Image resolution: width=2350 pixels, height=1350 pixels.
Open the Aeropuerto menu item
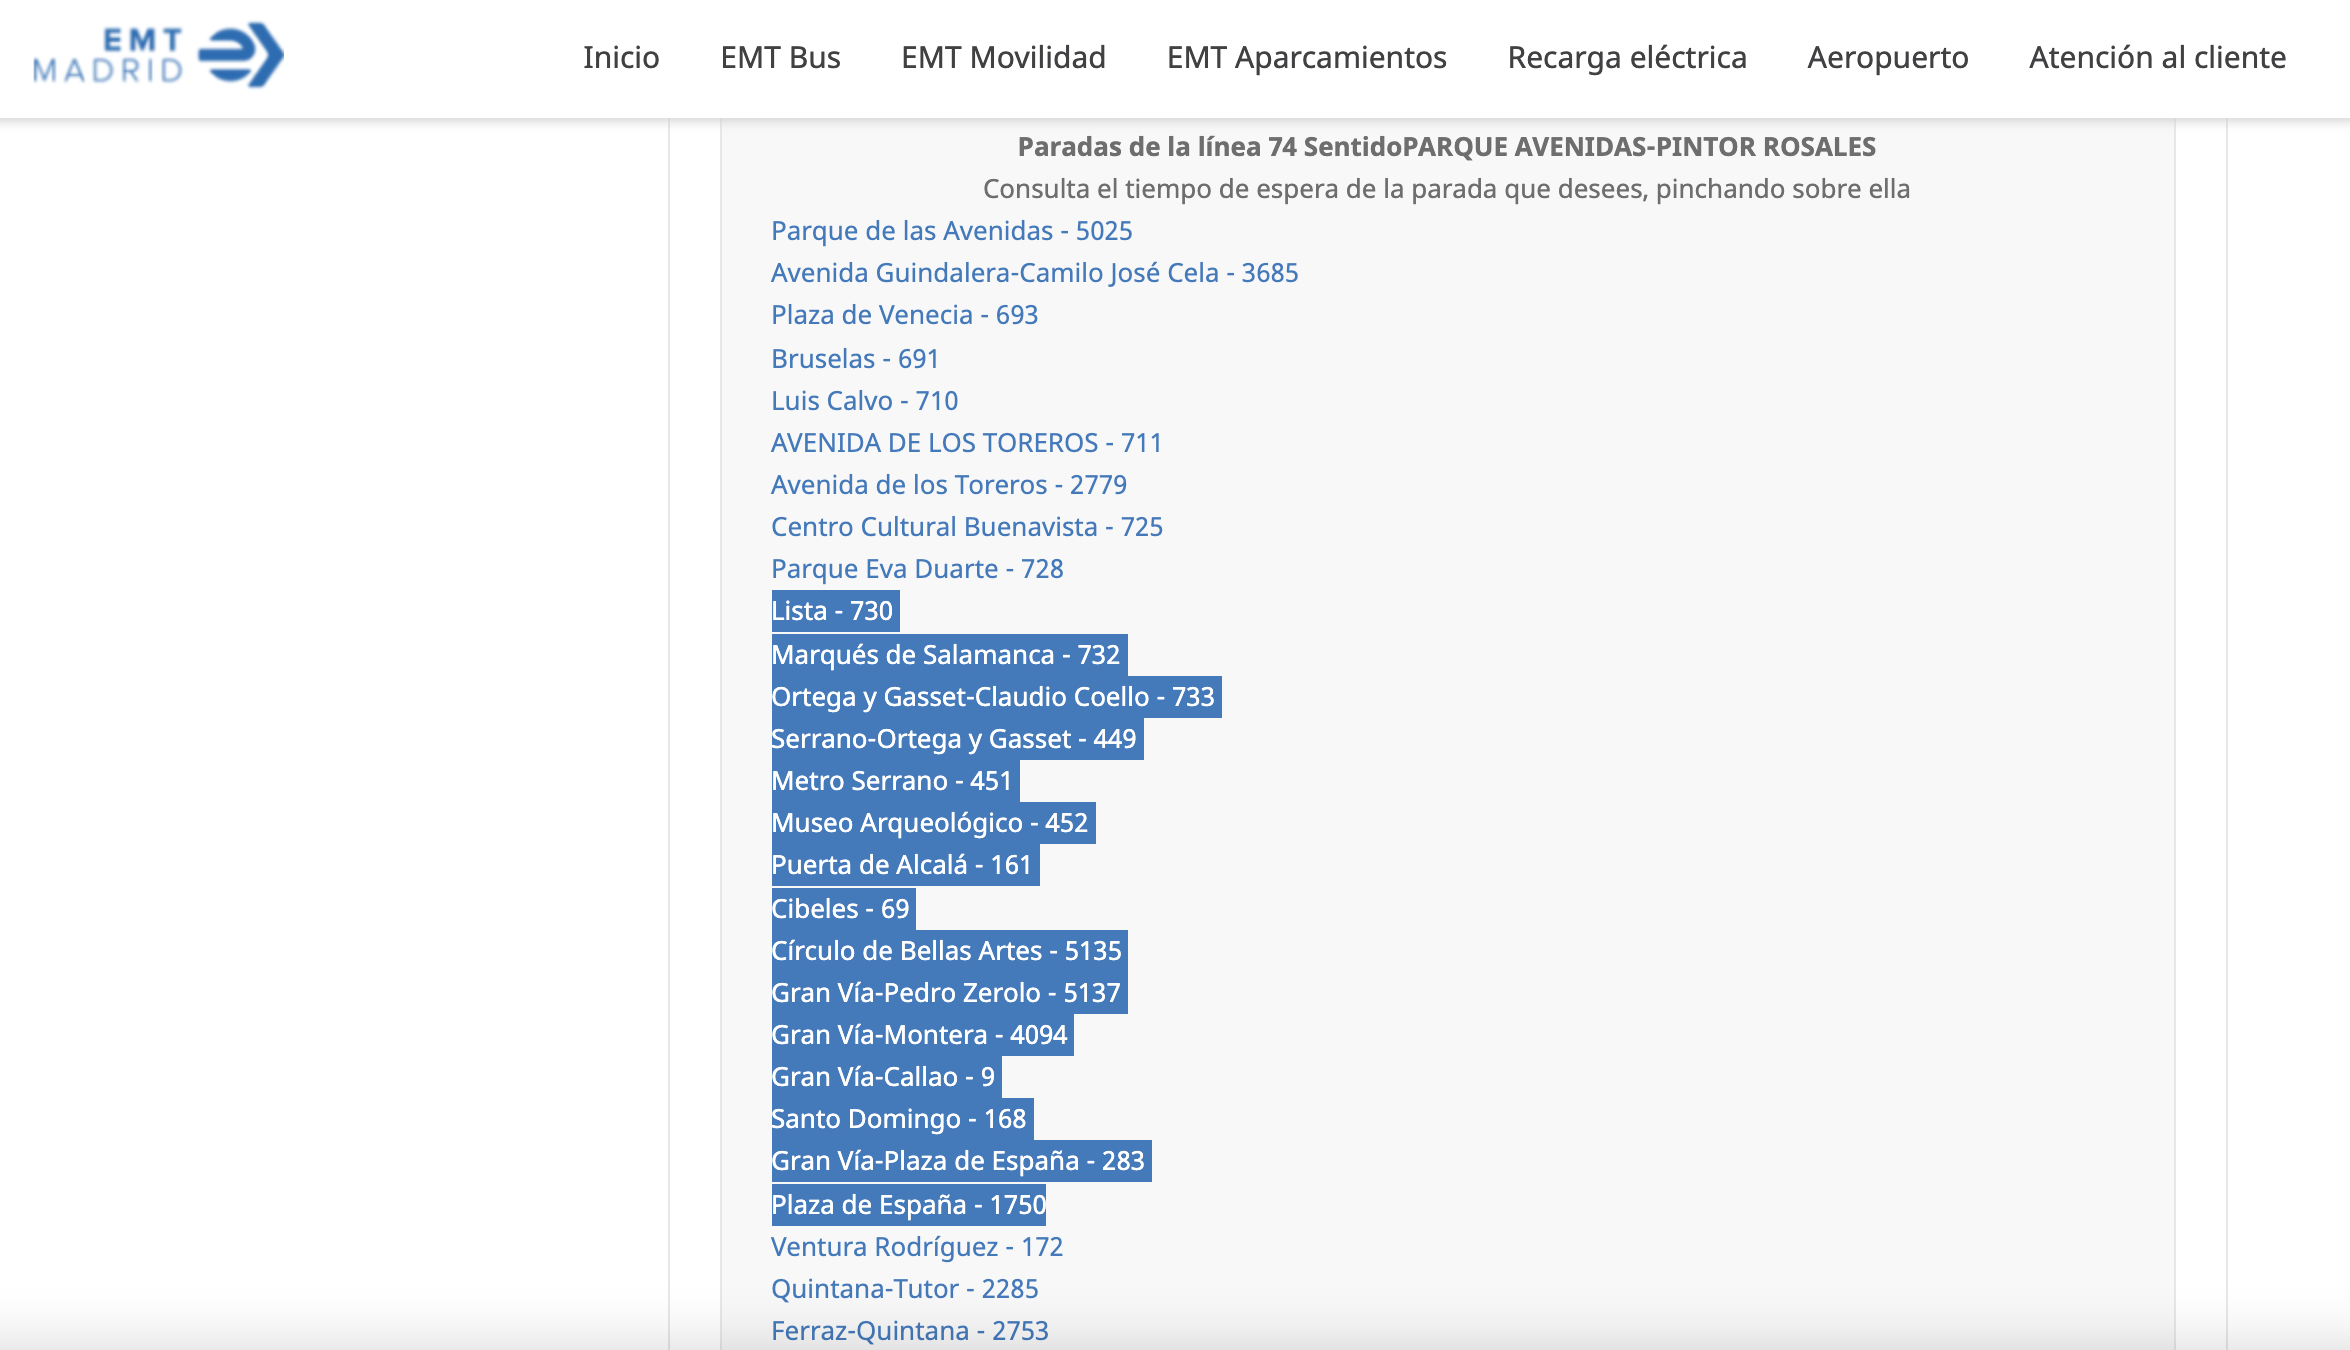point(1887,58)
